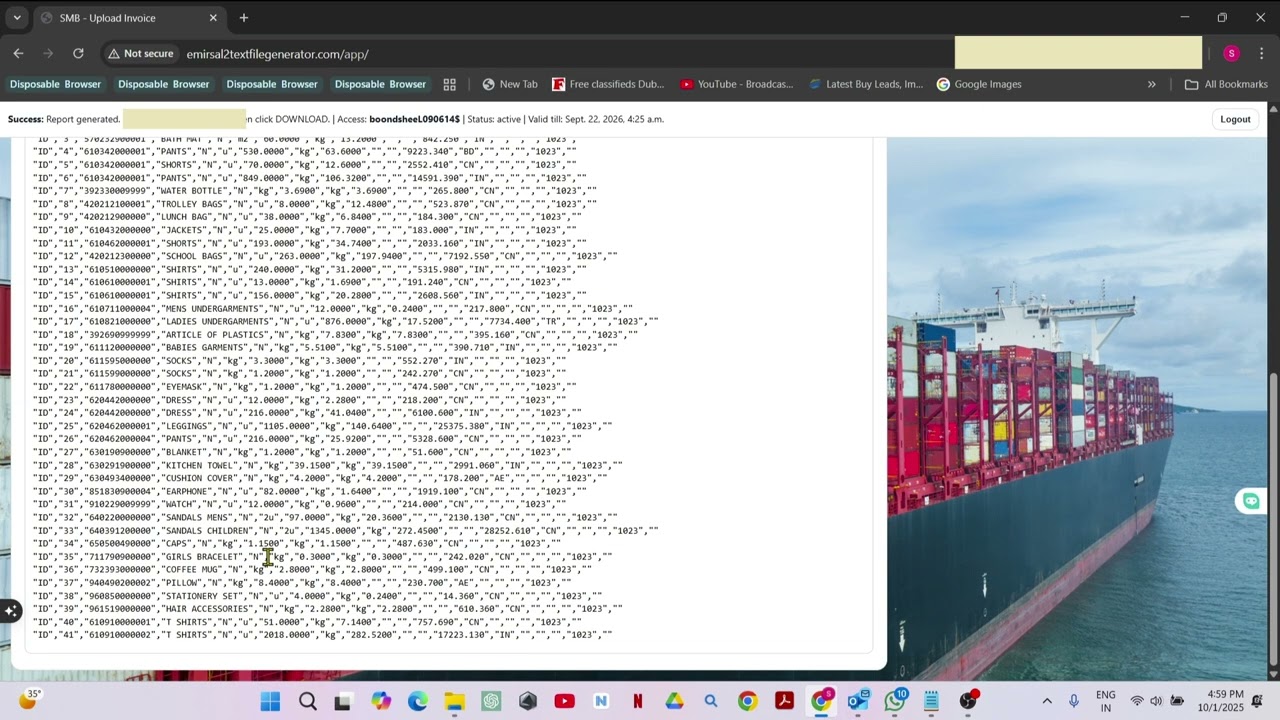
Task: Click the KITCHEN TOWEL data line
Action: (327, 465)
